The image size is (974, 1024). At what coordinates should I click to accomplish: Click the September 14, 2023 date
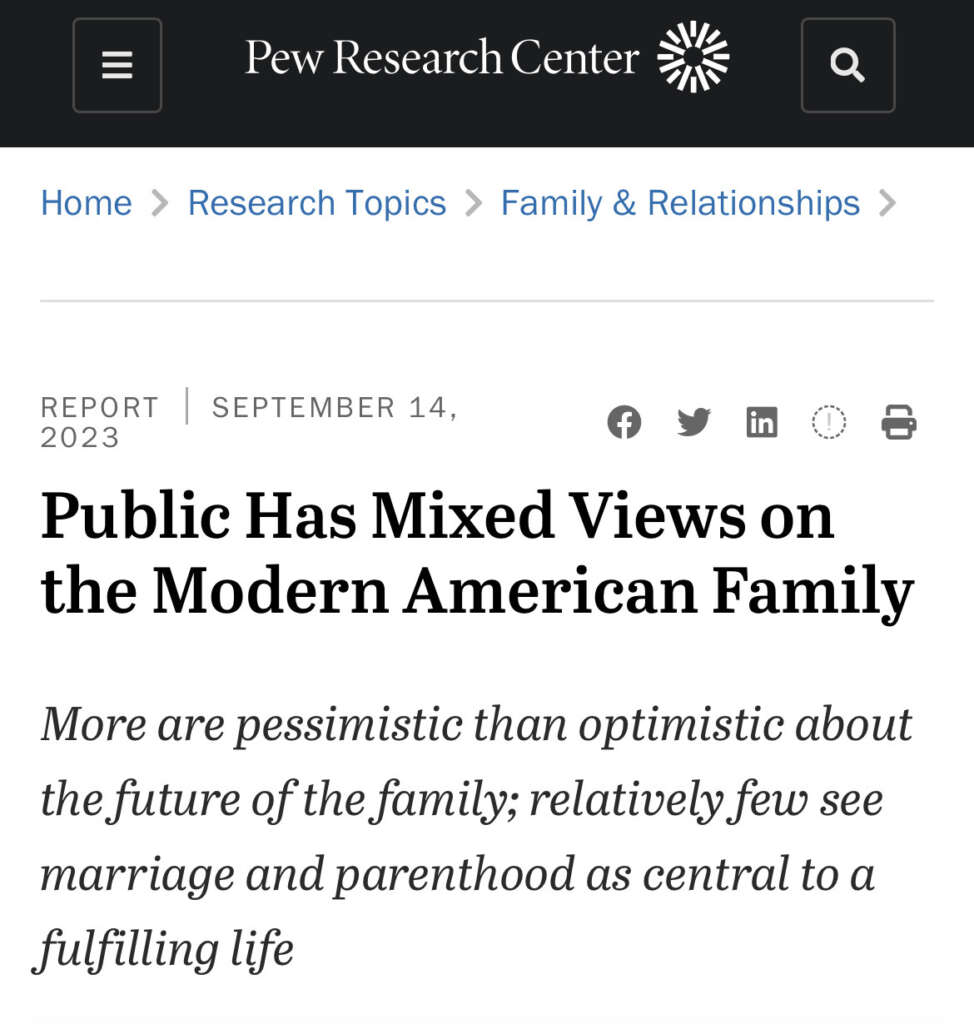click(334, 408)
